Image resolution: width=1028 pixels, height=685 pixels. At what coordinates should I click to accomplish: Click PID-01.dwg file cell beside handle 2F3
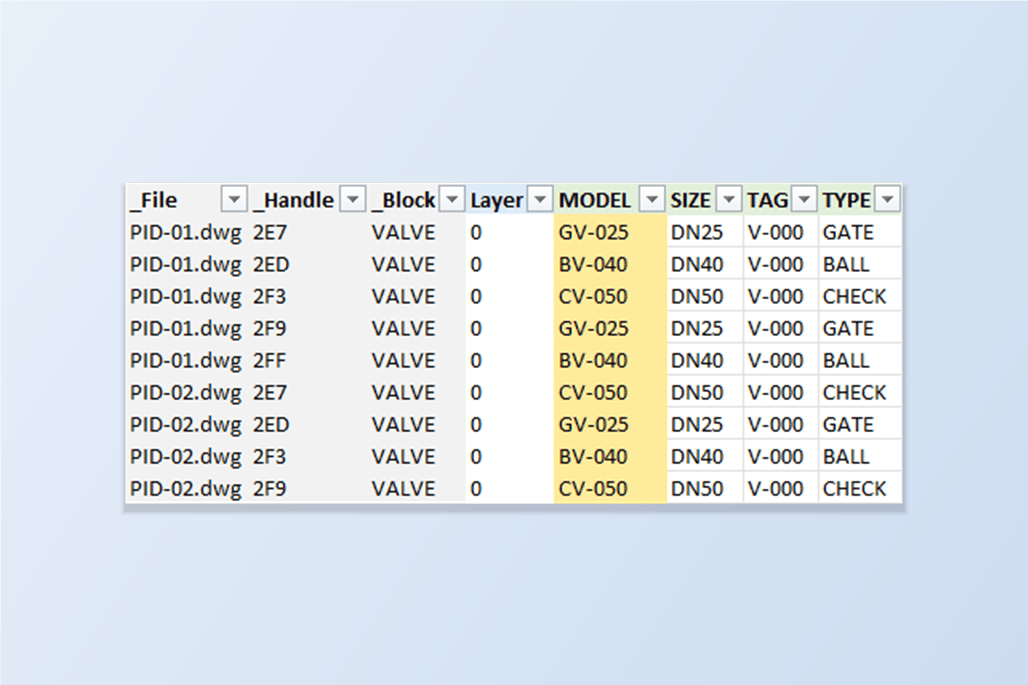click(x=186, y=297)
